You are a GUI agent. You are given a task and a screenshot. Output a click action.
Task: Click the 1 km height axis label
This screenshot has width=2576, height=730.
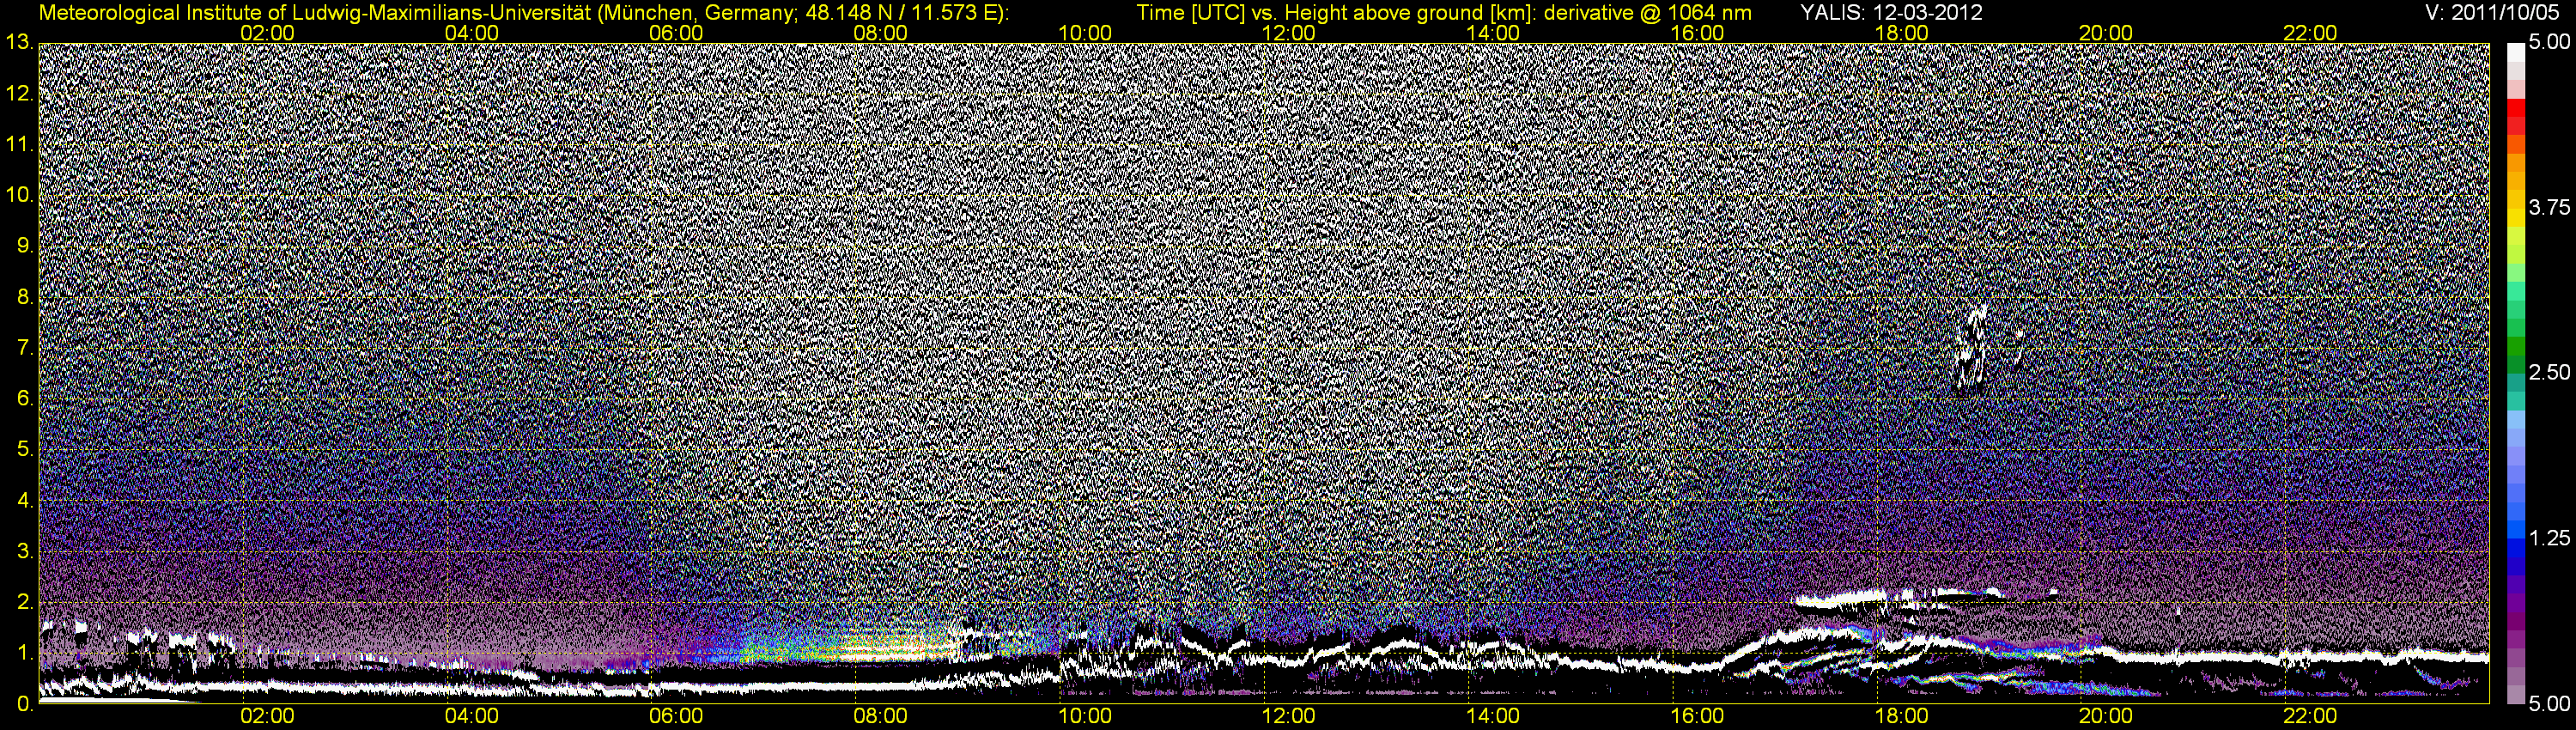tap(25, 653)
